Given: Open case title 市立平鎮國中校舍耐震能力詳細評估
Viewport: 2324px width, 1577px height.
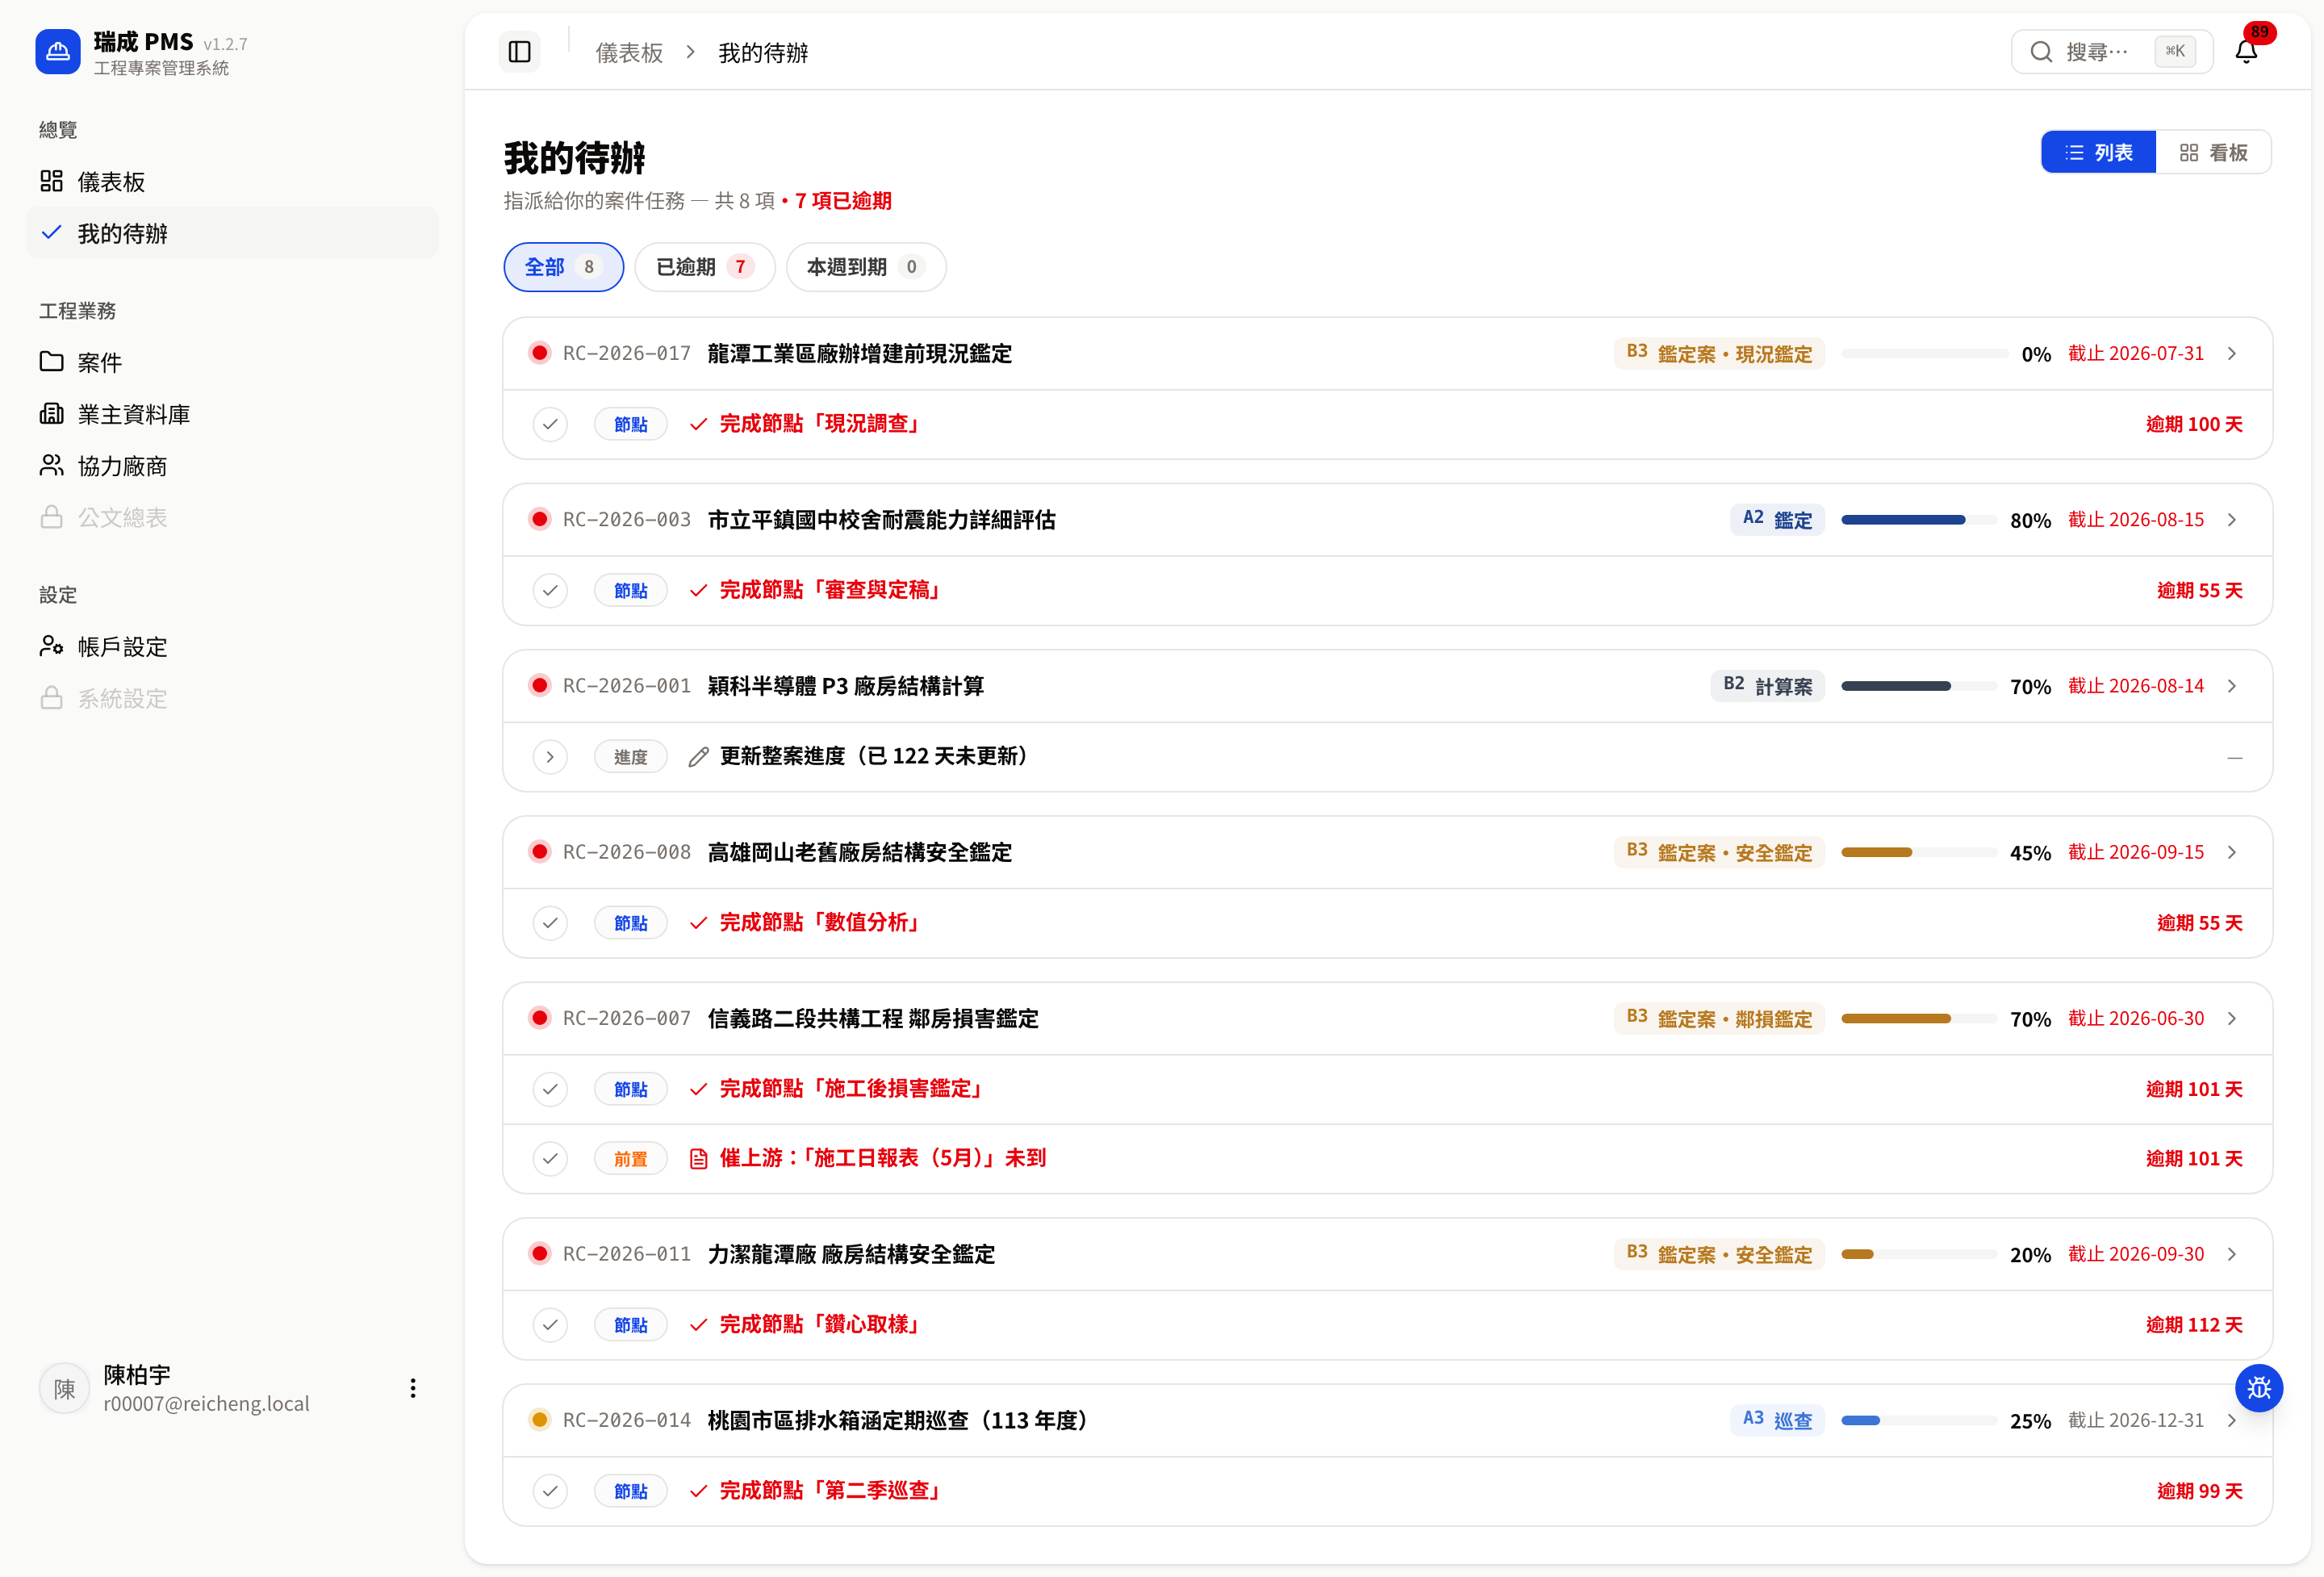Looking at the screenshot, I should (x=881, y=519).
